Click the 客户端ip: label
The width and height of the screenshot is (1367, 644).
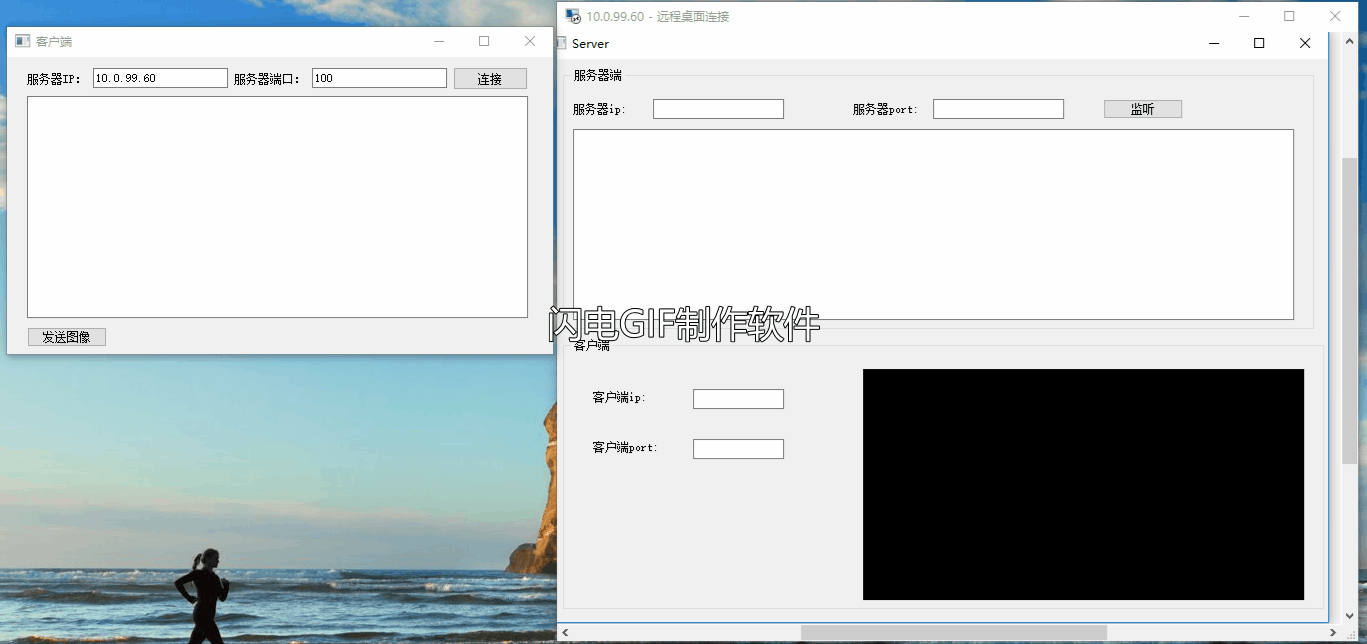619,398
